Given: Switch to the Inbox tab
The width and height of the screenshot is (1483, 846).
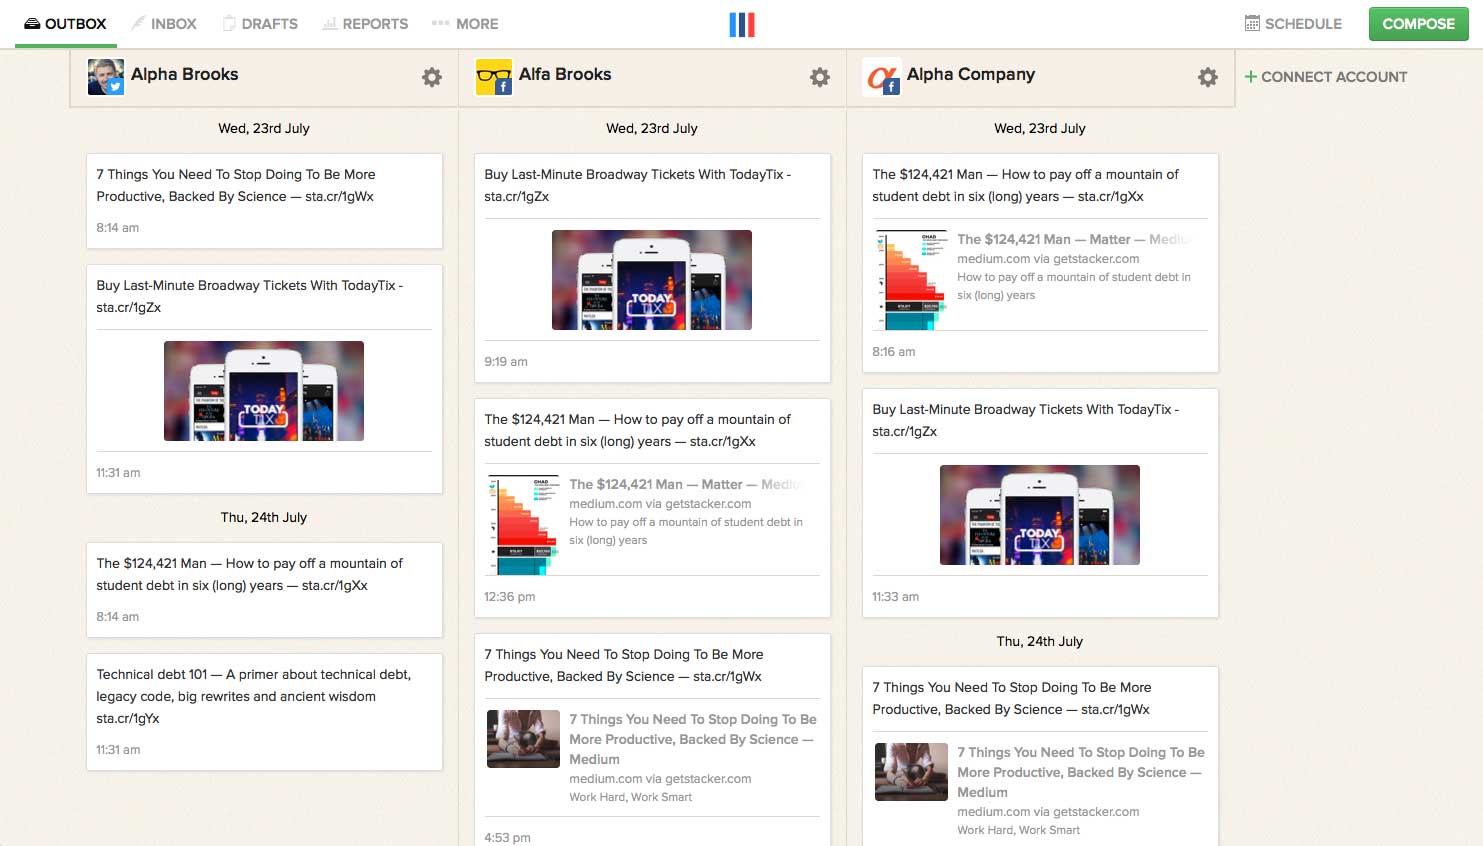Looking at the screenshot, I should (164, 23).
